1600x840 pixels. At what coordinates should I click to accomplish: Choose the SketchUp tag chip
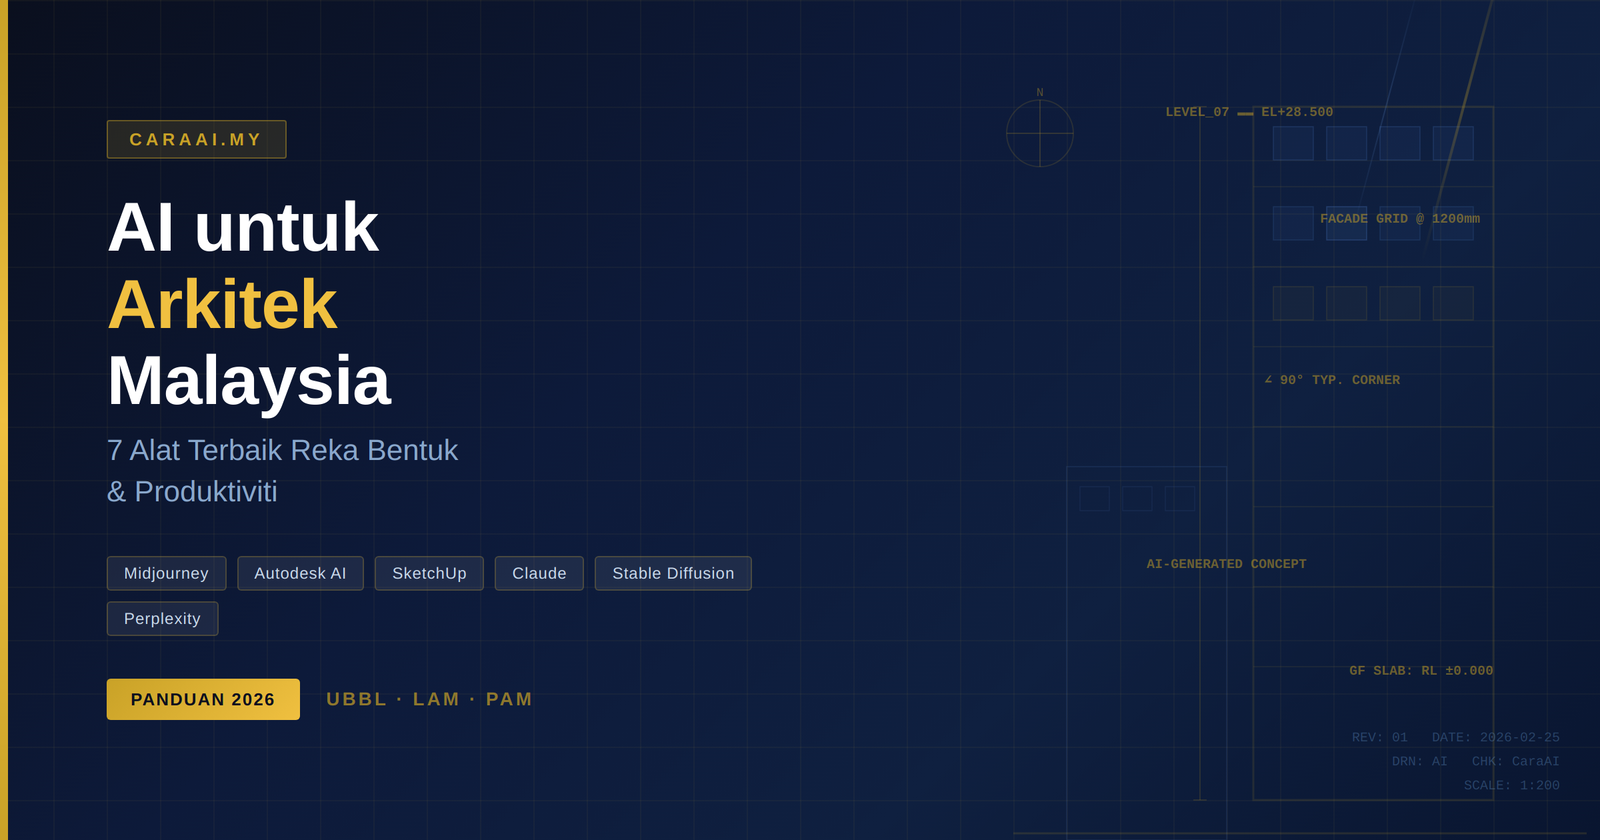429,573
